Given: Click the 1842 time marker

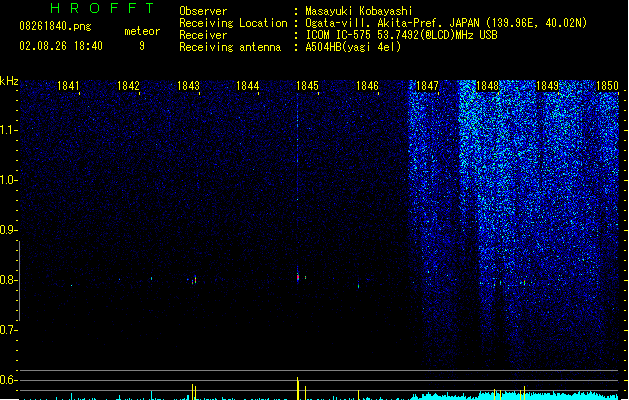Looking at the screenshot, I should (x=128, y=86).
